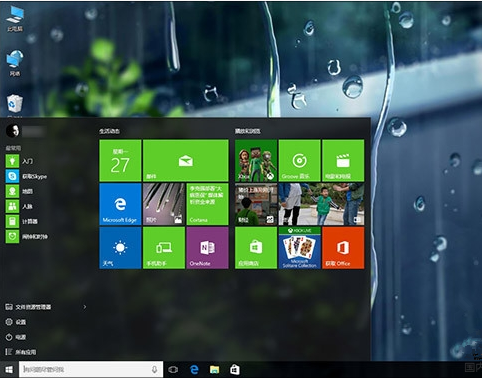Open Store from the taskbar
Viewport: 482px width, 378px height.
pos(235,369)
